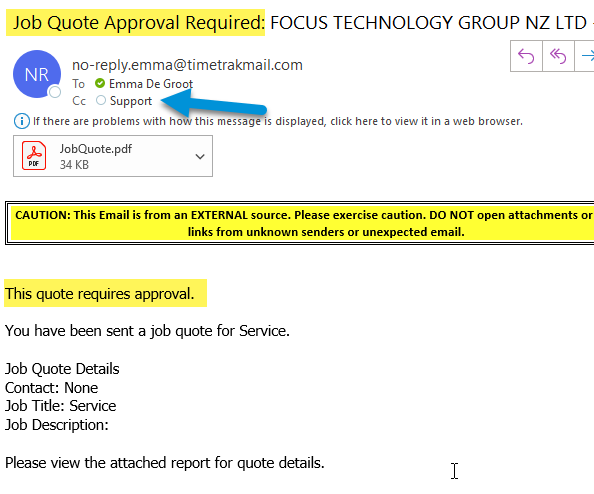Image resolution: width=594 pixels, height=494 pixels.
Task: Click the highlighted 'This quote requires approval' text
Action: coord(100,294)
